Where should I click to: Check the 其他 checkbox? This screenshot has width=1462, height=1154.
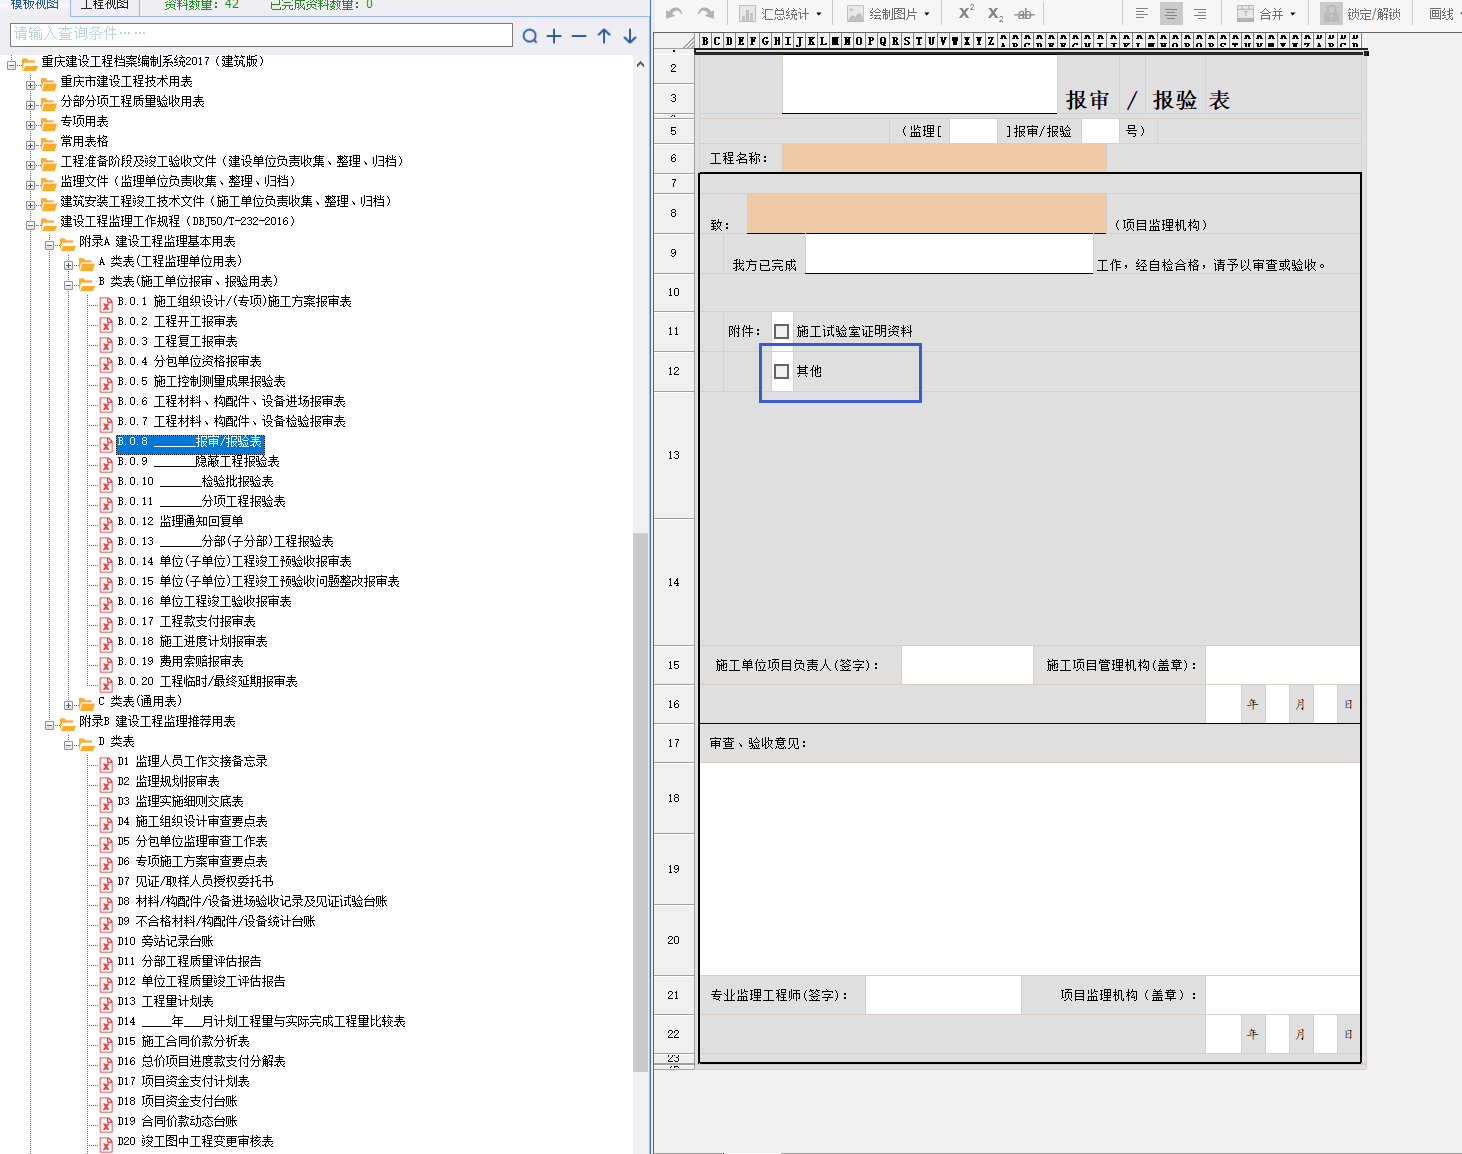[x=782, y=371]
